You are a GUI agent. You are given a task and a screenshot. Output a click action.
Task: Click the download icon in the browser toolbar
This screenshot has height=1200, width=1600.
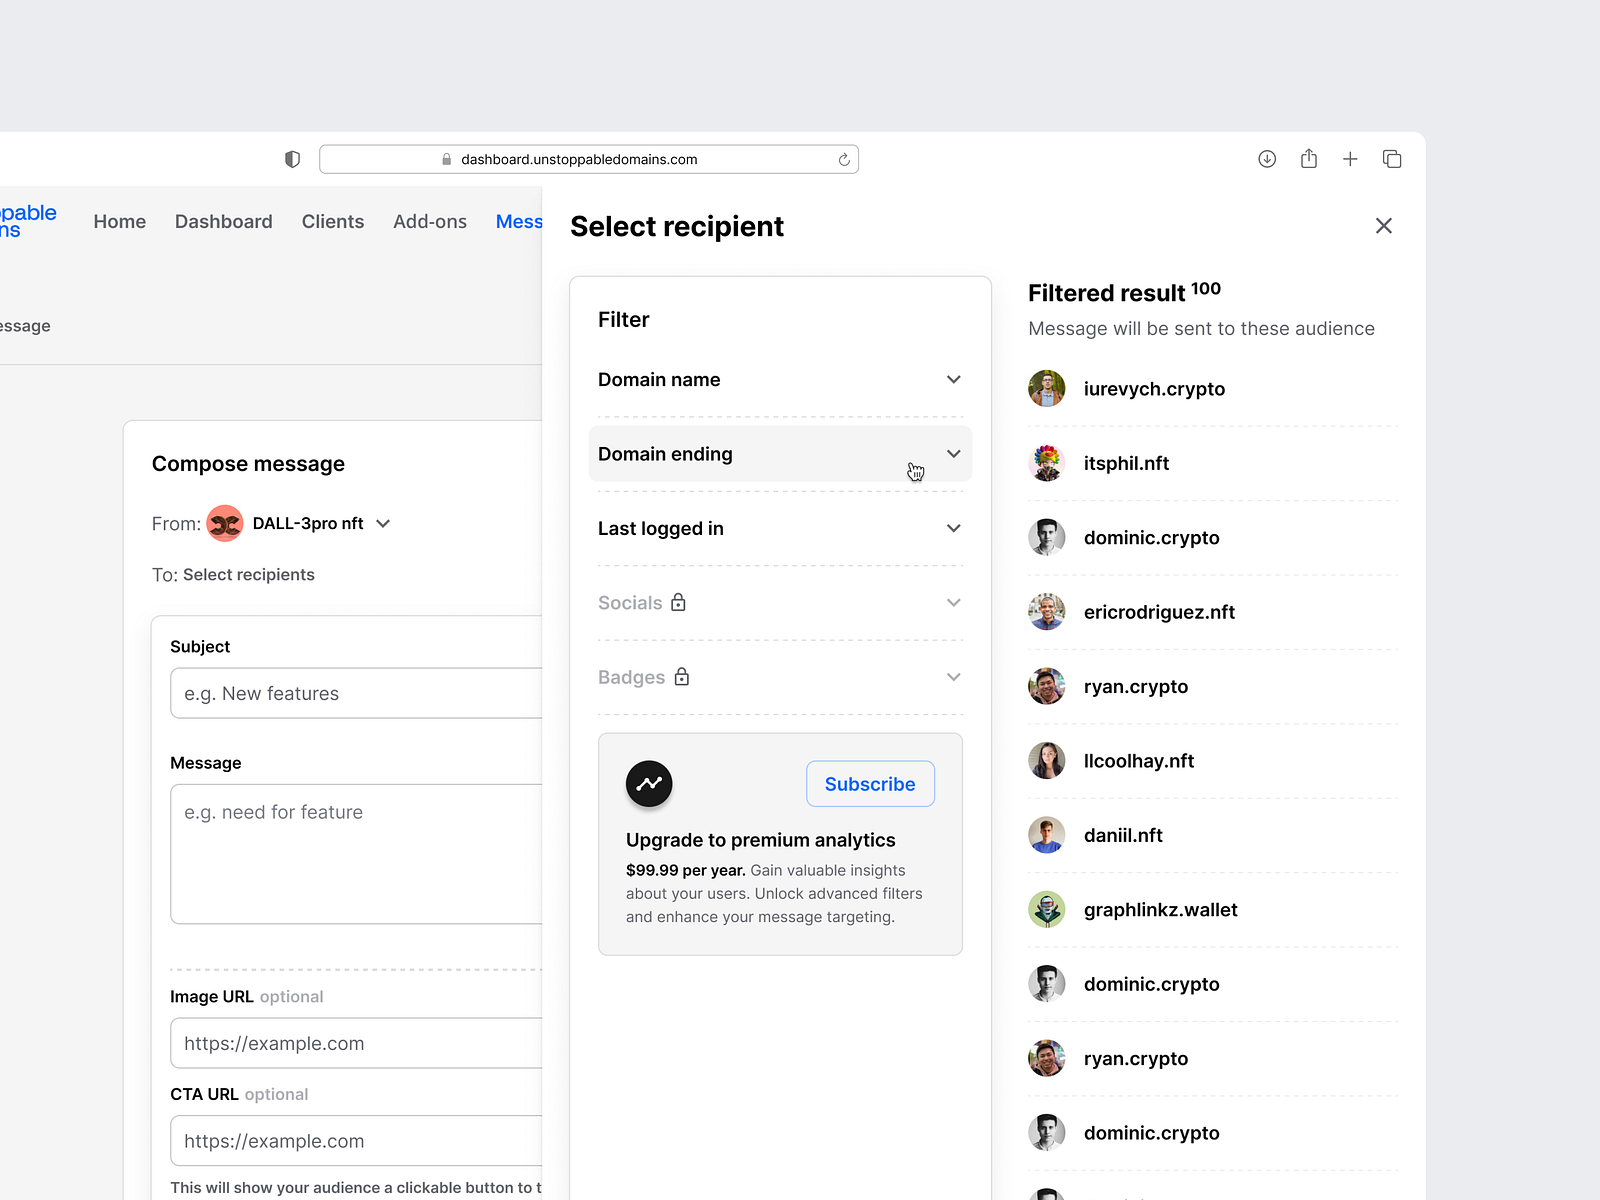(x=1266, y=159)
